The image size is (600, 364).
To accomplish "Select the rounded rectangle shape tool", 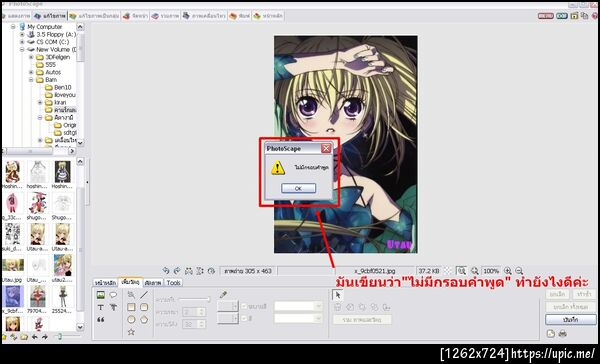I will coord(144,307).
